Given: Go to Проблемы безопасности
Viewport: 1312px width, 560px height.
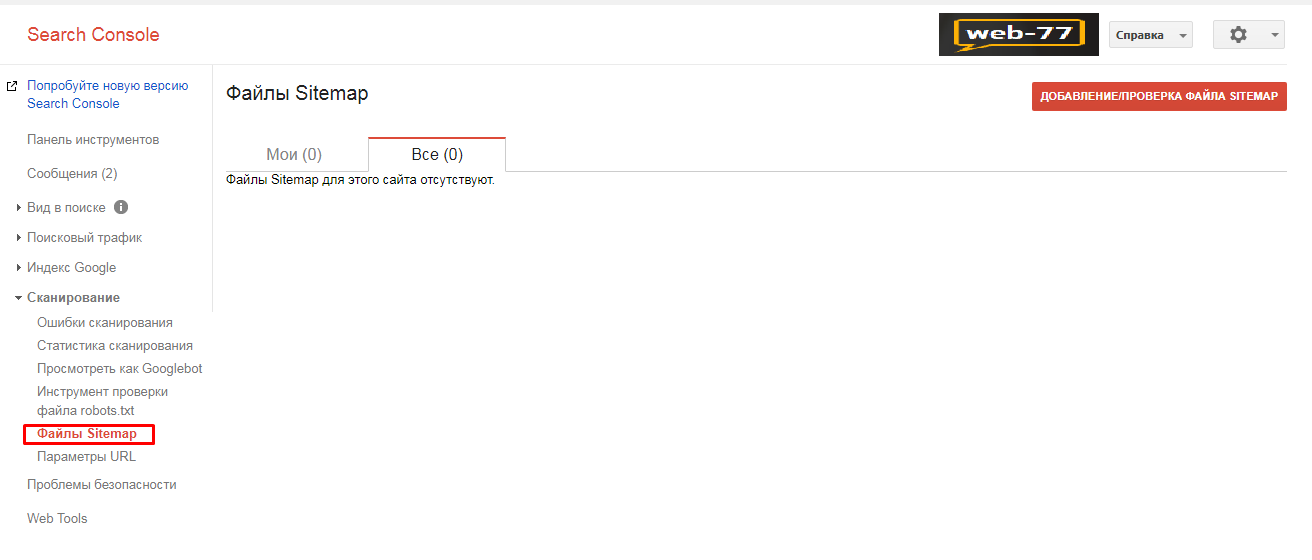Looking at the screenshot, I should [102, 484].
